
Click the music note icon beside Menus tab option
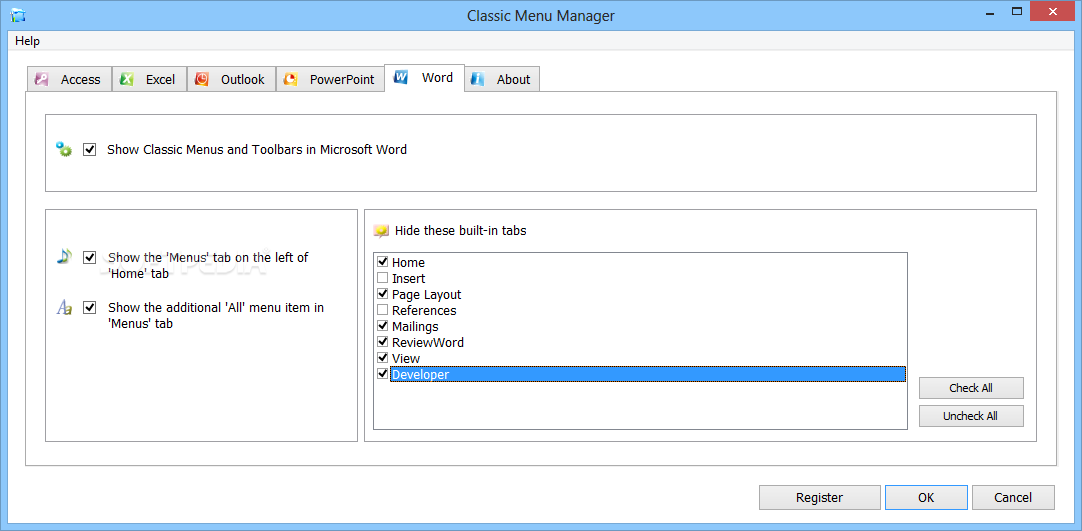pyautogui.click(x=64, y=257)
